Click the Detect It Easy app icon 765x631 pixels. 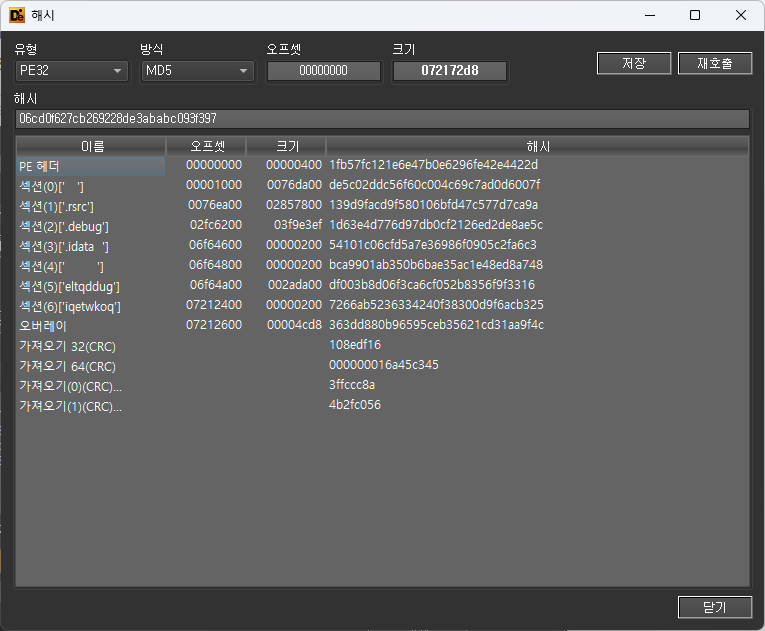[x=17, y=15]
